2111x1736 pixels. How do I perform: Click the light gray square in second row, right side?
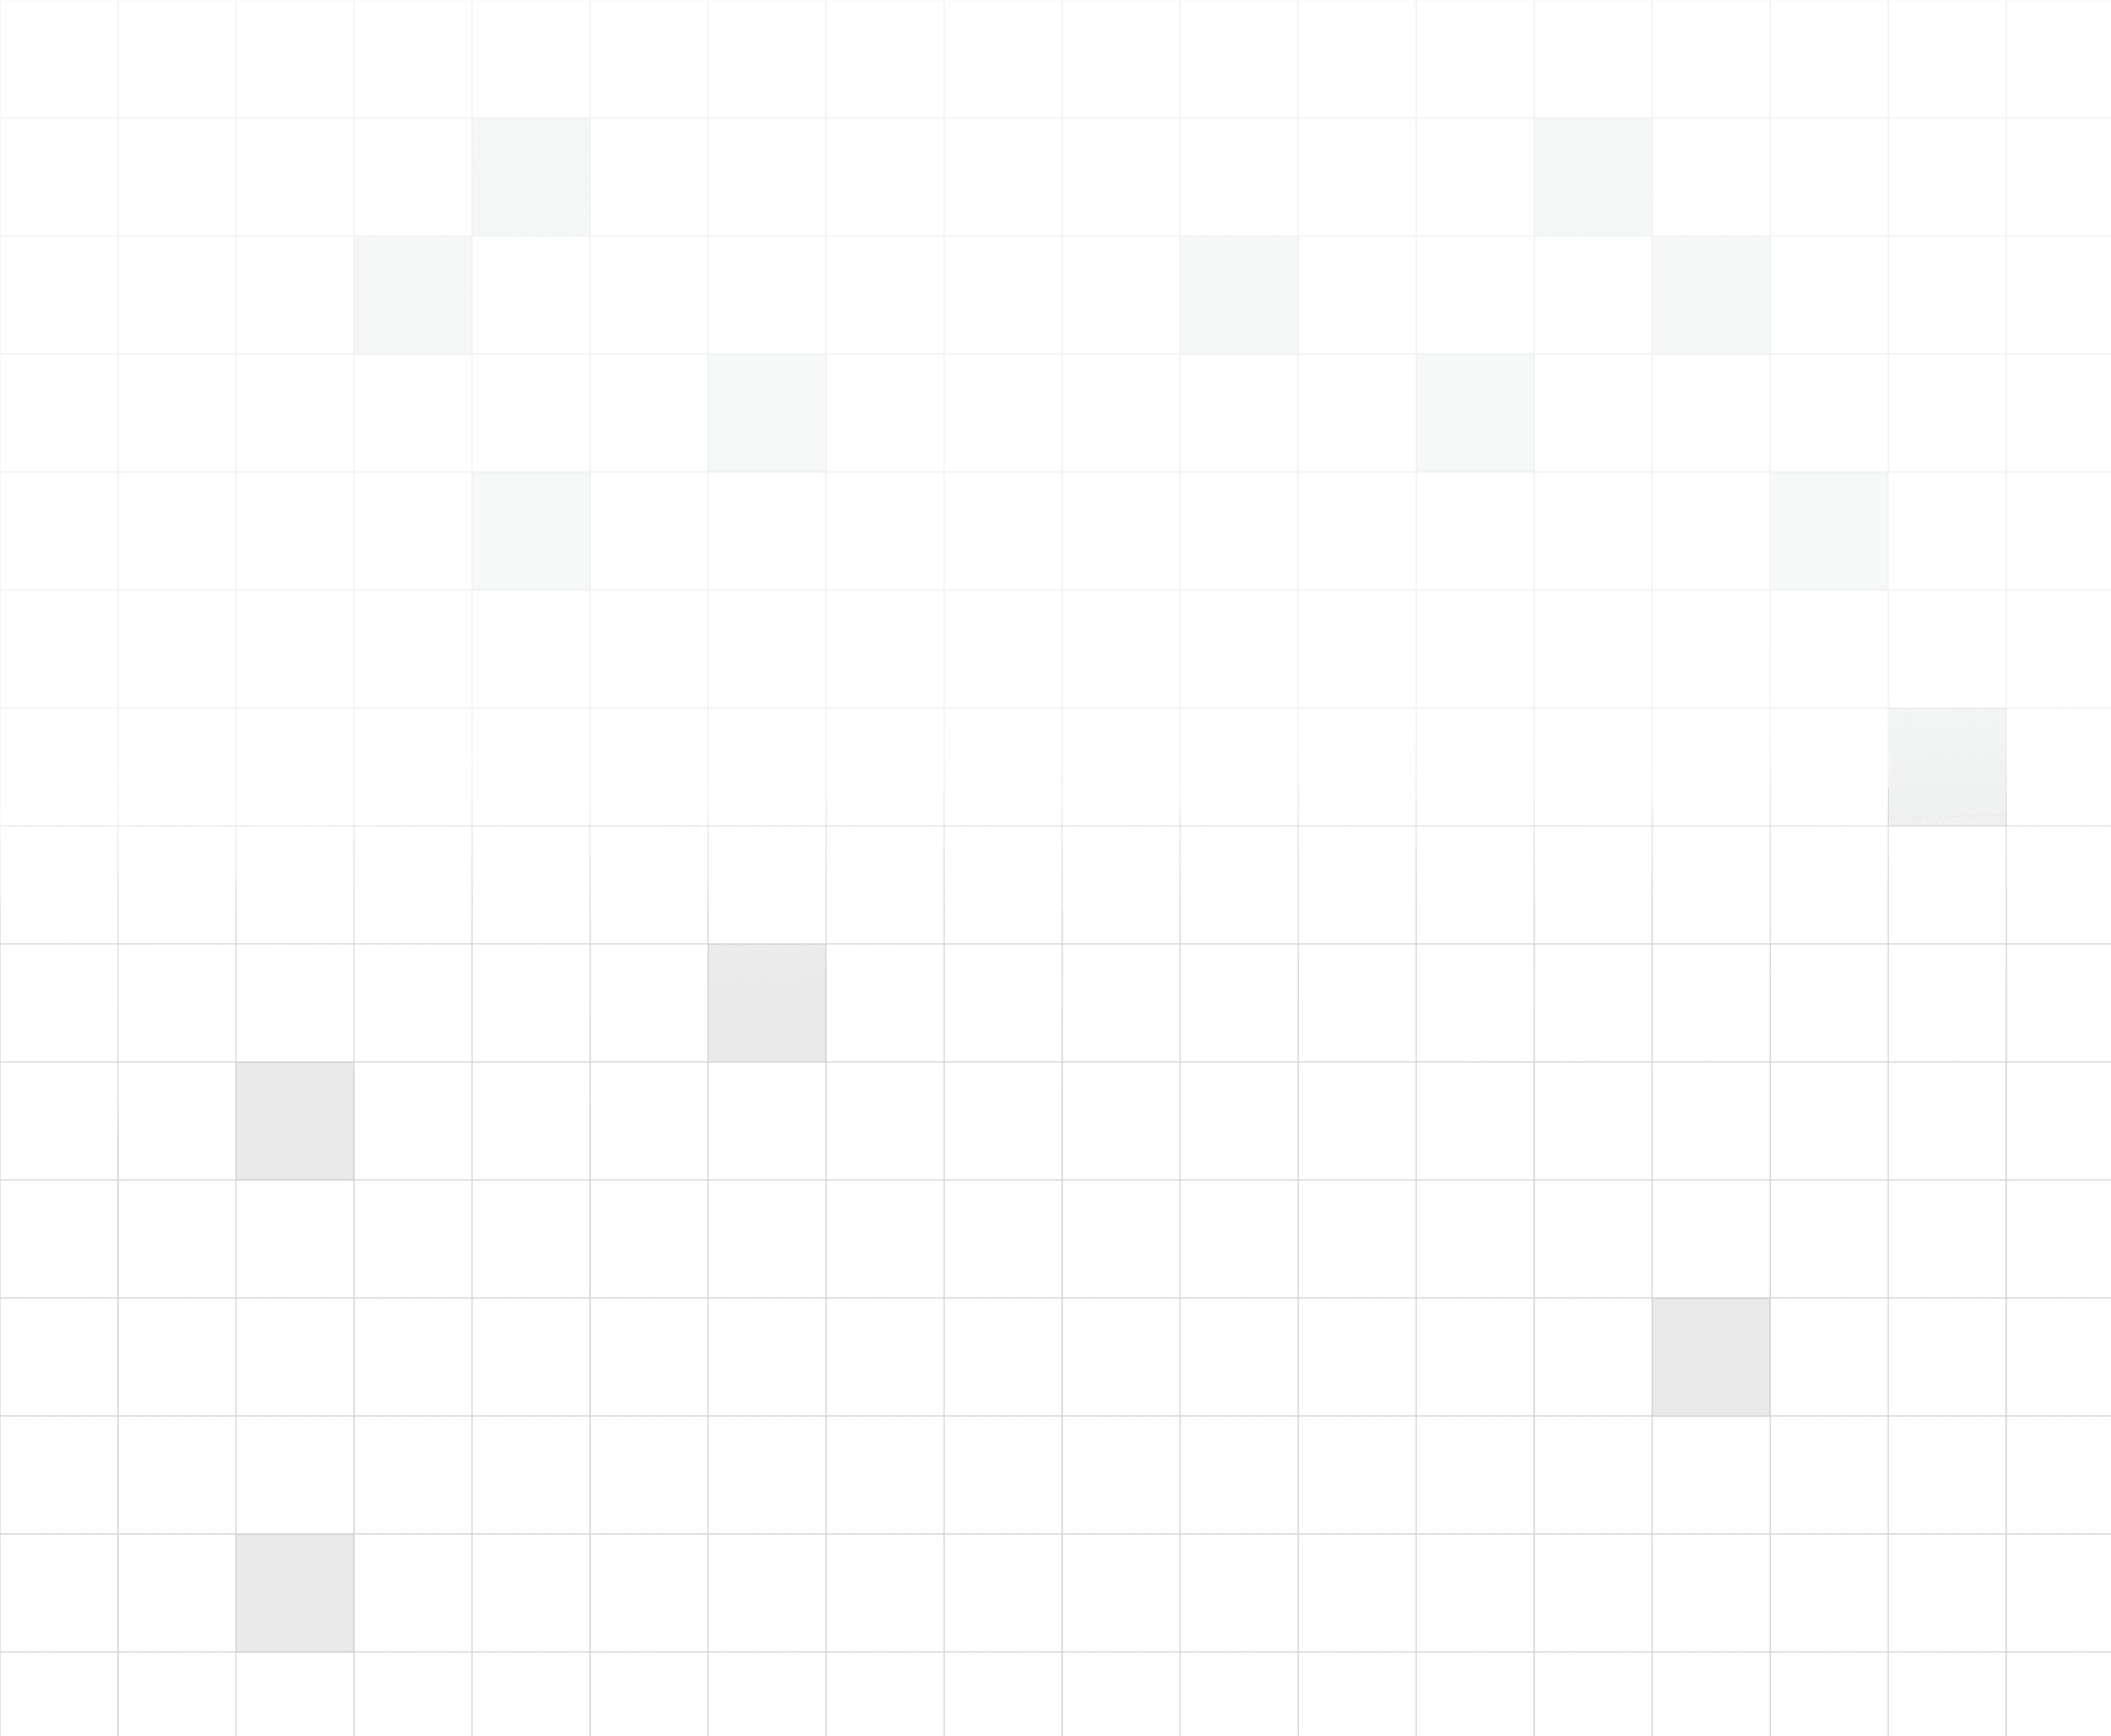click(1593, 177)
